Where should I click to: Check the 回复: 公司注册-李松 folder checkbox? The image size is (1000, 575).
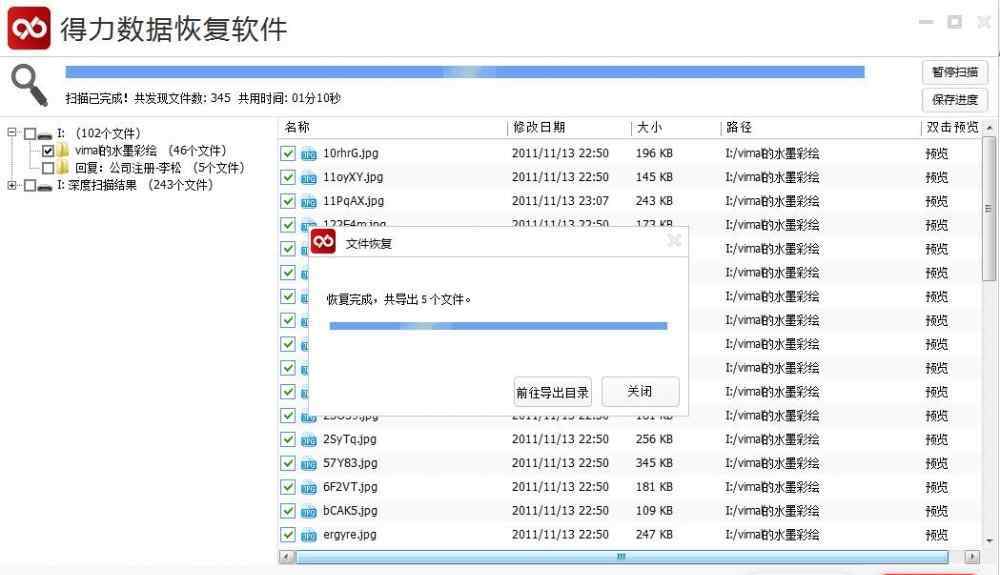click(48, 168)
